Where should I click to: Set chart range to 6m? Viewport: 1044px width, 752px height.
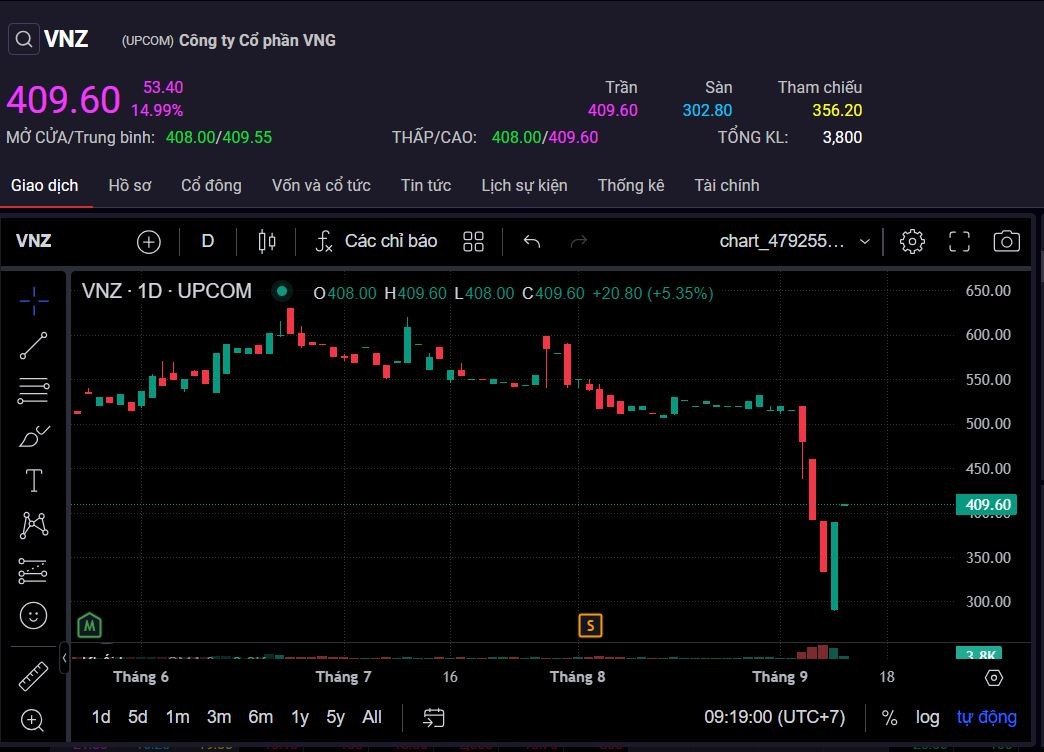(x=260, y=717)
